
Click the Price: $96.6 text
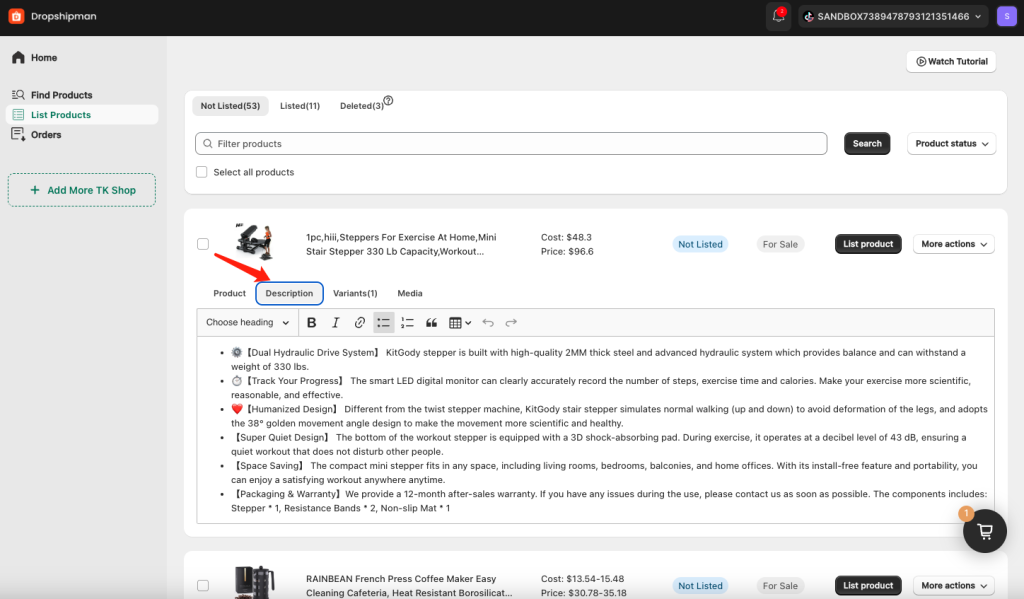coord(567,251)
